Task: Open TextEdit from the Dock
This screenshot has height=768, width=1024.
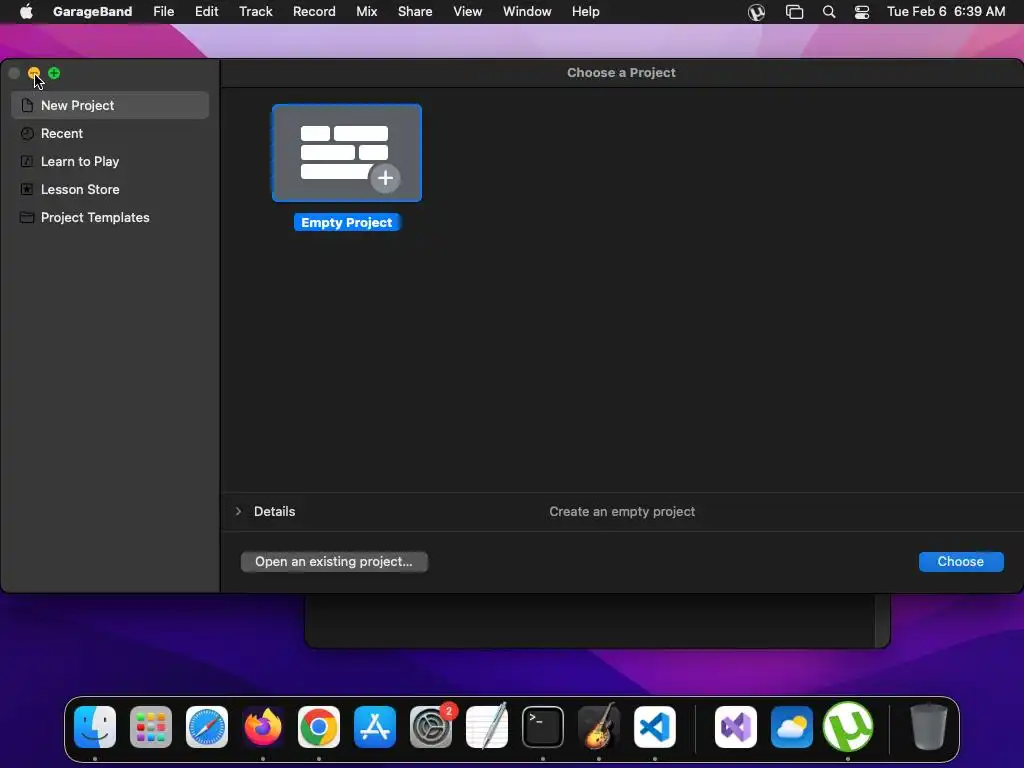Action: 487,727
